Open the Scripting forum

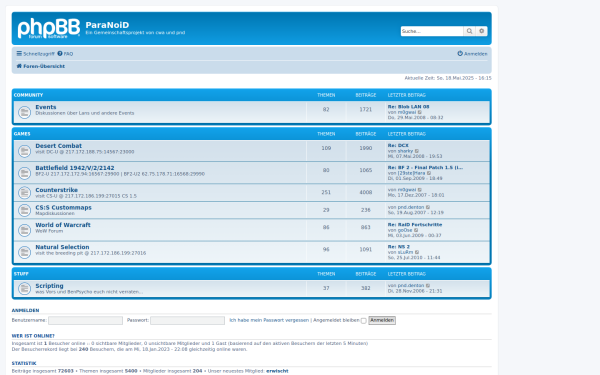coord(49,286)
